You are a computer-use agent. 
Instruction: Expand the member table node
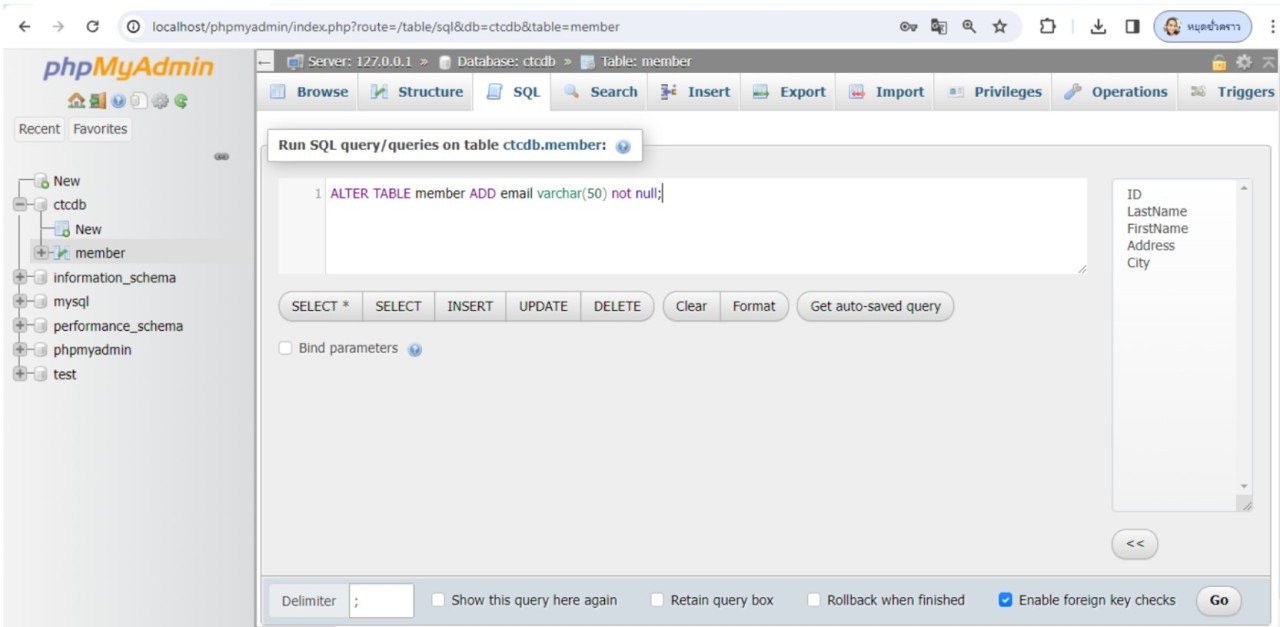point(42,253)
